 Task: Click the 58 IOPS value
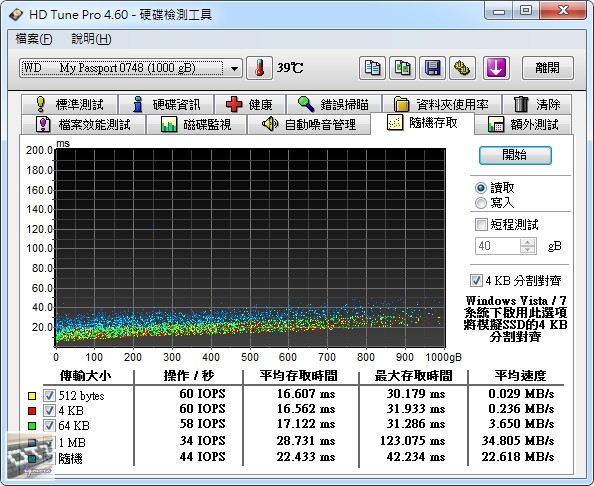(203, 424)
